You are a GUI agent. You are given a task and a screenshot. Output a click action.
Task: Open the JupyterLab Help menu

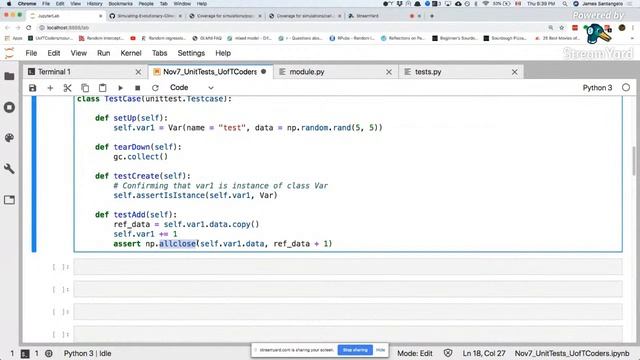click(x=223, y=53)
